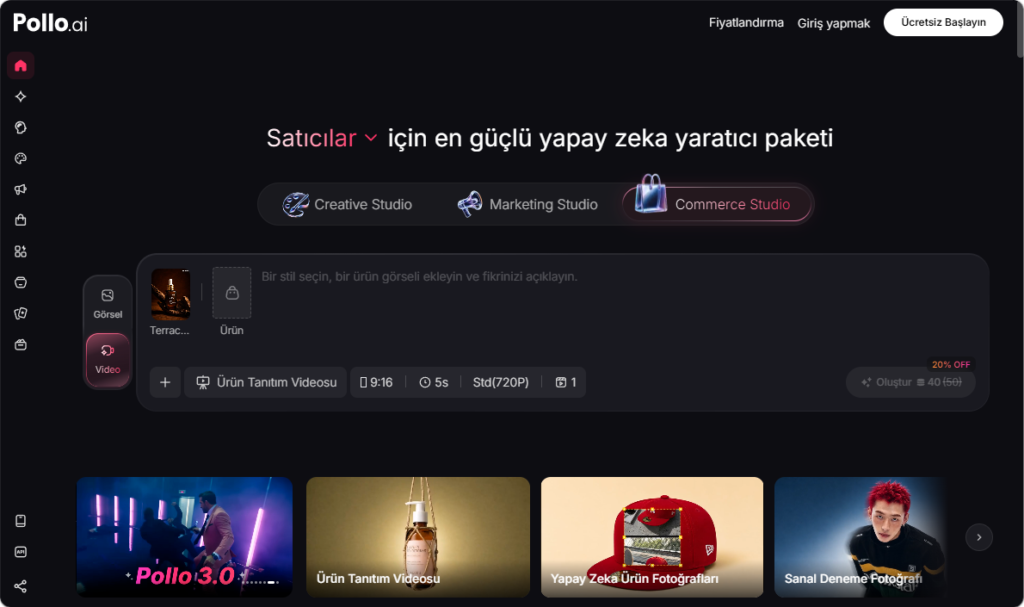Open Yapay Zeka Ürün Fotoğrafları card

652,537
